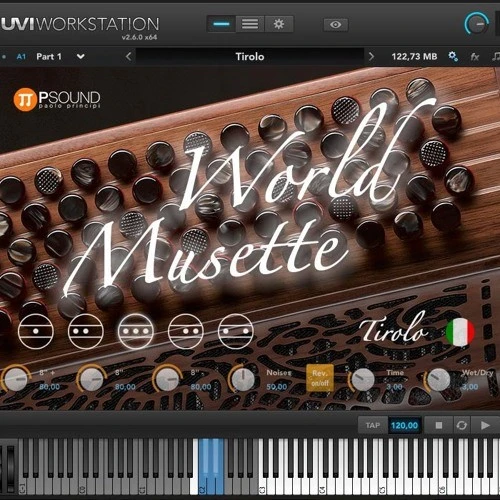
Task: Select two-dot right-offset reed register
Action: click(186, 331)
